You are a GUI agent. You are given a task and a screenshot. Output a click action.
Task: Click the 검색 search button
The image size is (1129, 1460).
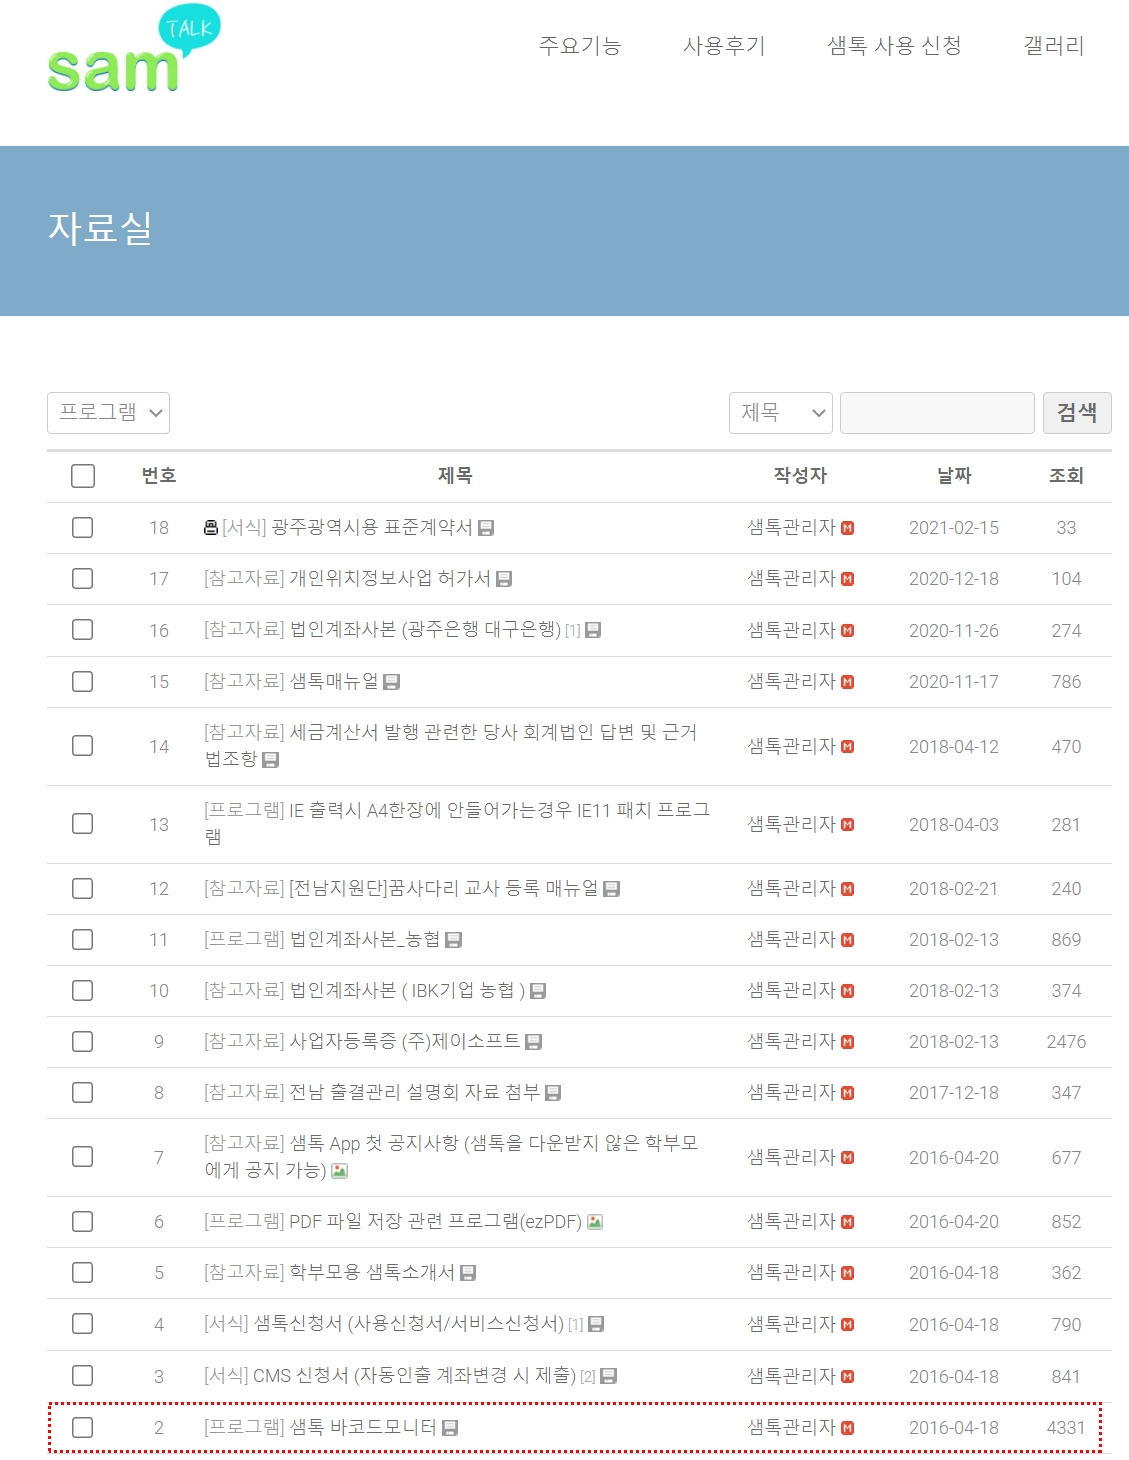[x=1077, y=413]
